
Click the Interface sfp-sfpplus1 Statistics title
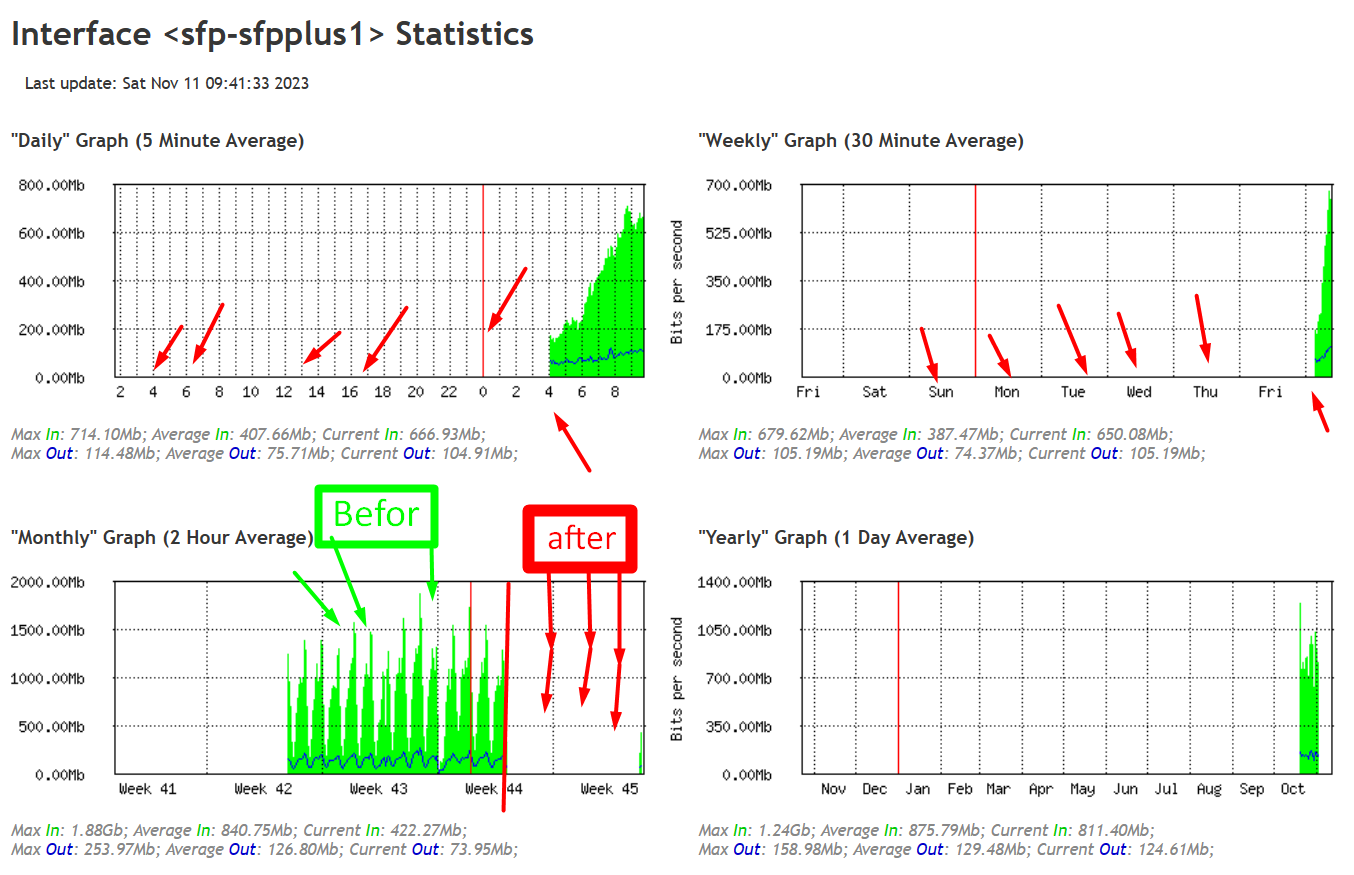(x=270, y=33)
